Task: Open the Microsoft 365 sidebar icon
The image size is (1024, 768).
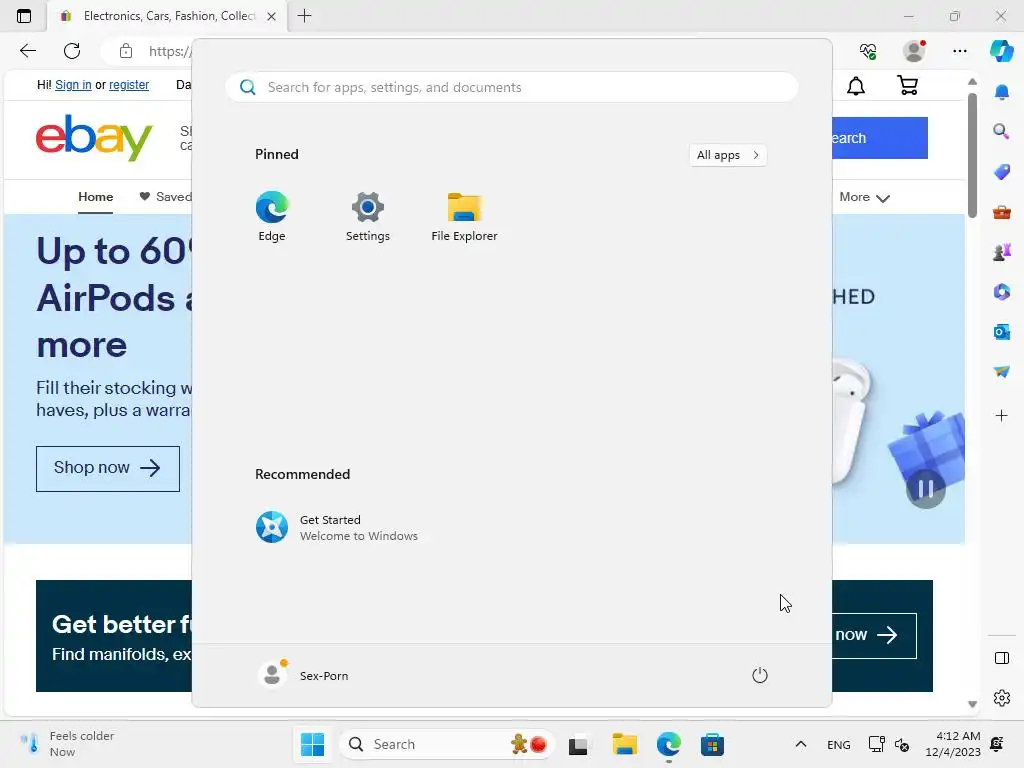Action: coord(1001,292)
